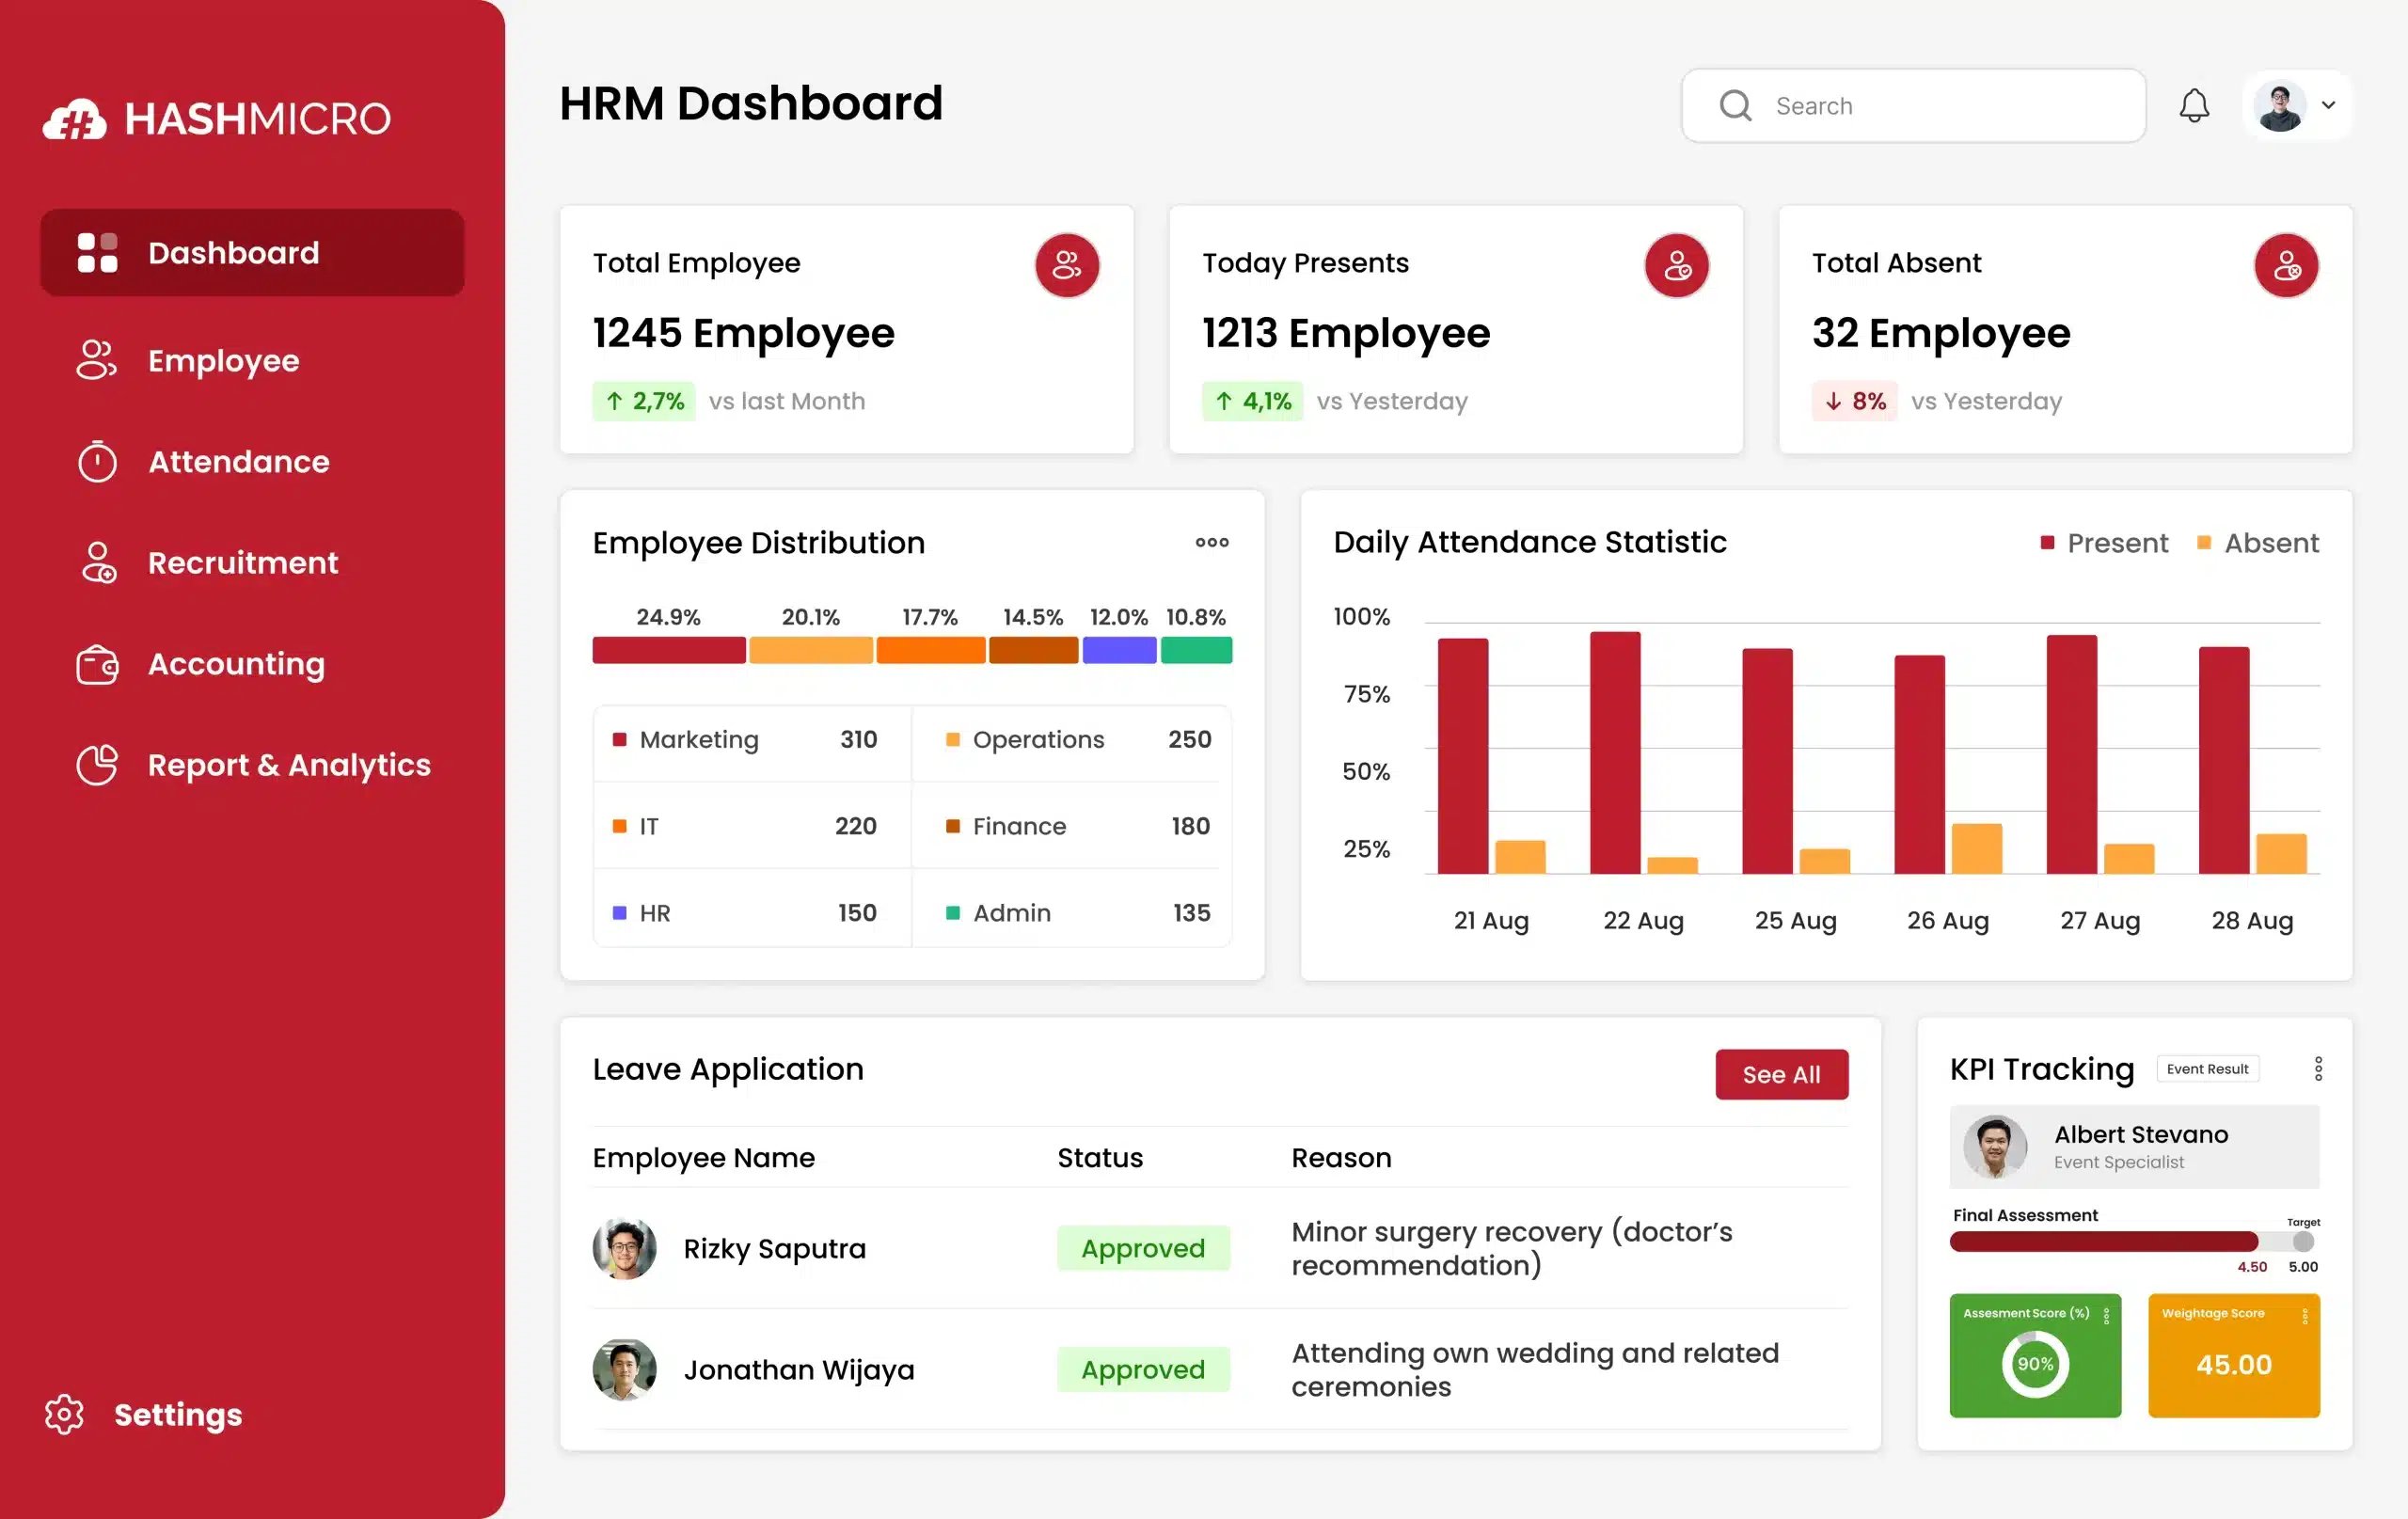Open the KPI Tracking kebab menu
2408x1519 pixels.
point(2319,1068)
